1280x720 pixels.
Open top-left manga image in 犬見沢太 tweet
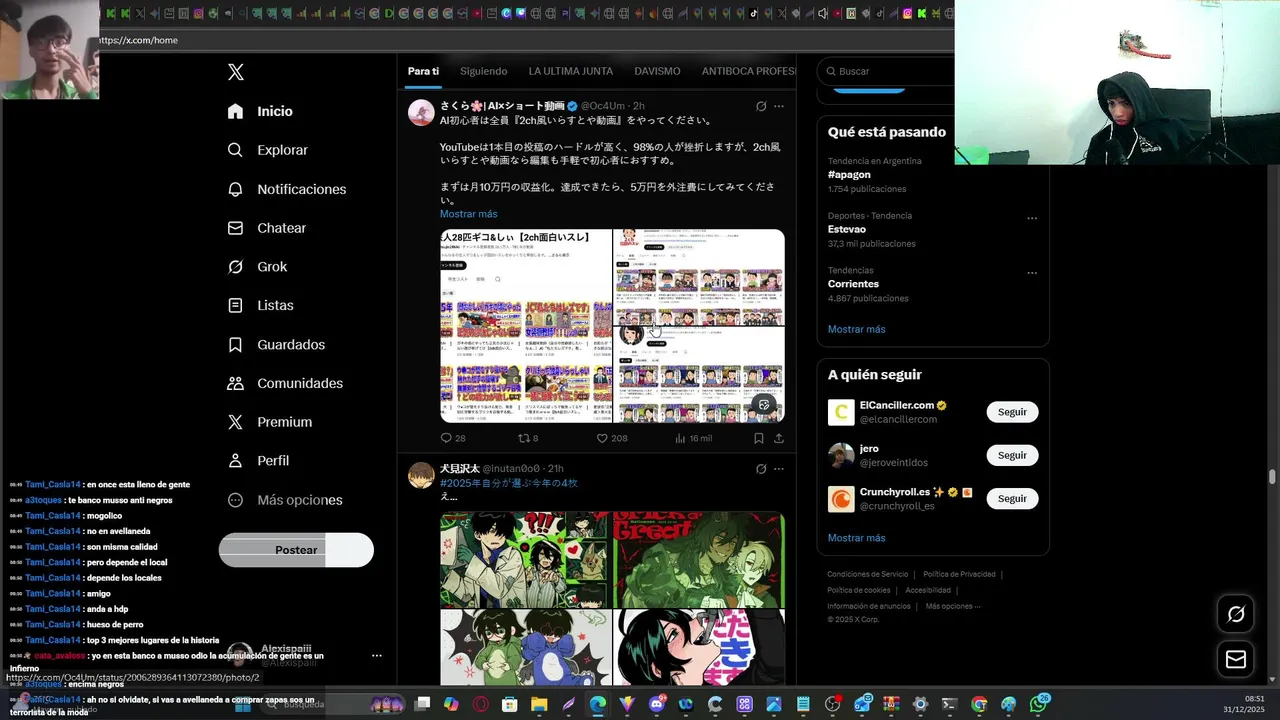click(x=524, y=560)
